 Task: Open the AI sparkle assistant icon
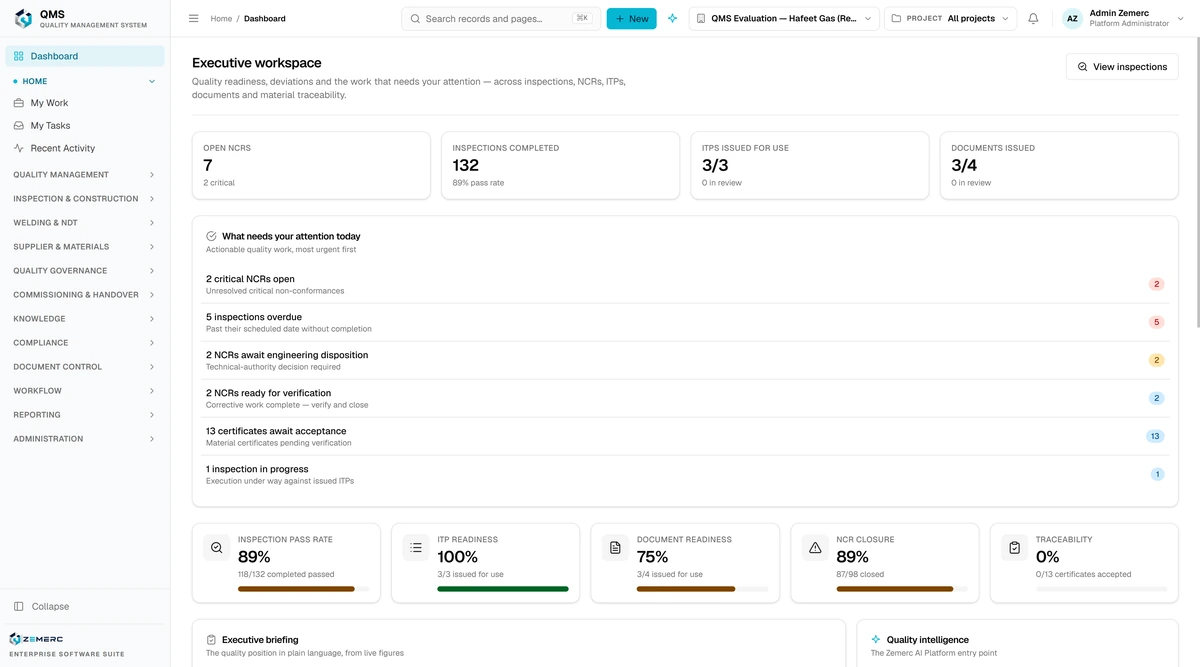[x=673, y=19]
